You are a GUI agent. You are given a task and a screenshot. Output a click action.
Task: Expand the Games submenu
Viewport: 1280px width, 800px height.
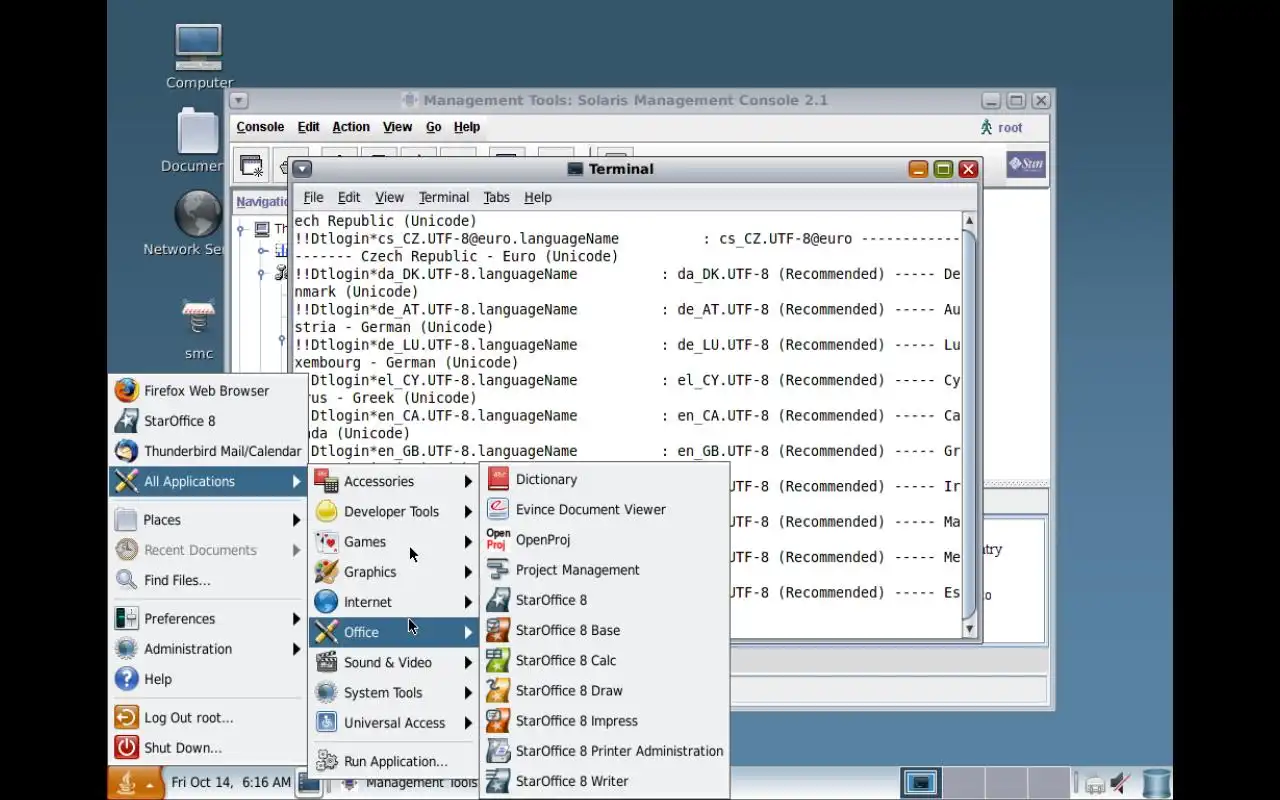[394, 542]
